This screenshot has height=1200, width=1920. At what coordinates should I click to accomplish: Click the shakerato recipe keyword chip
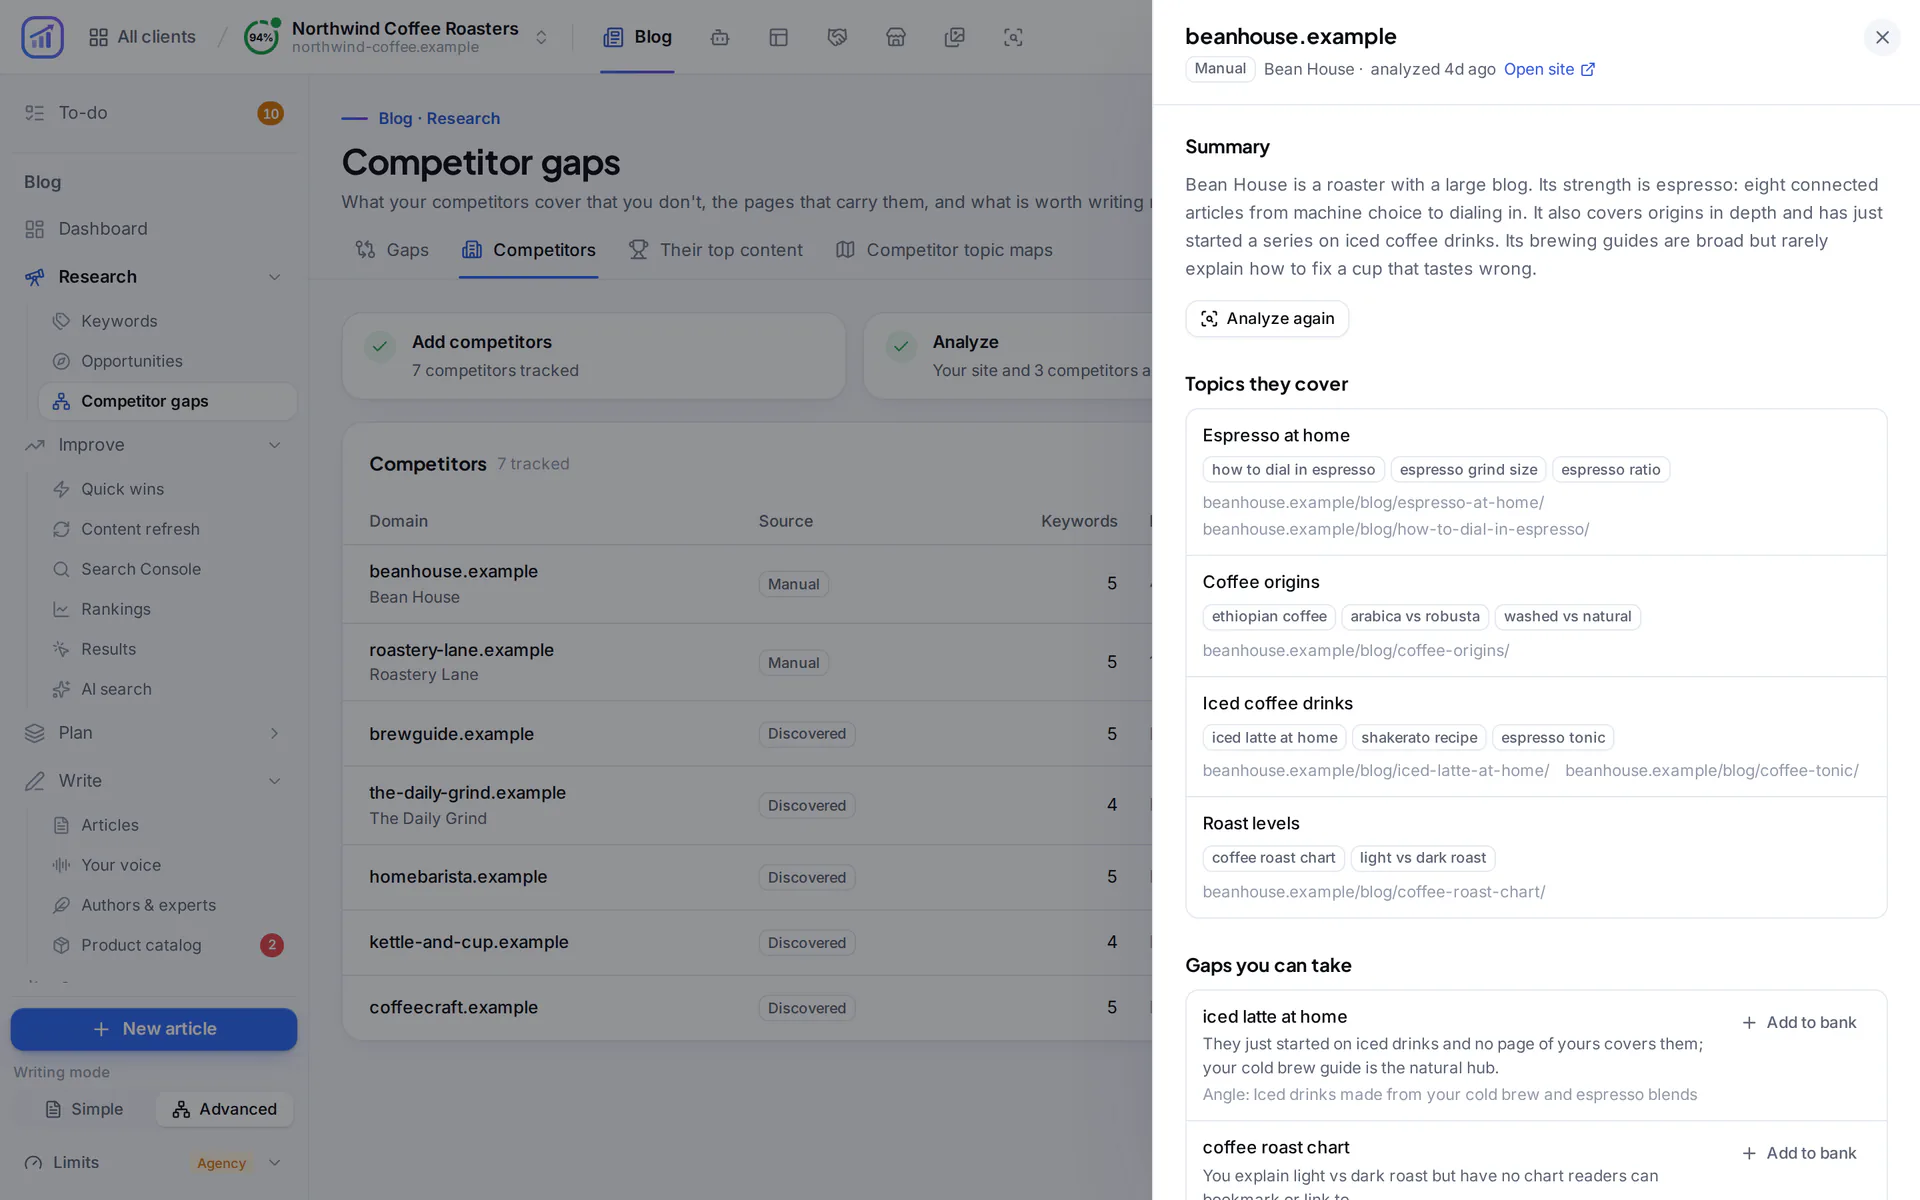pos(1419,738)
